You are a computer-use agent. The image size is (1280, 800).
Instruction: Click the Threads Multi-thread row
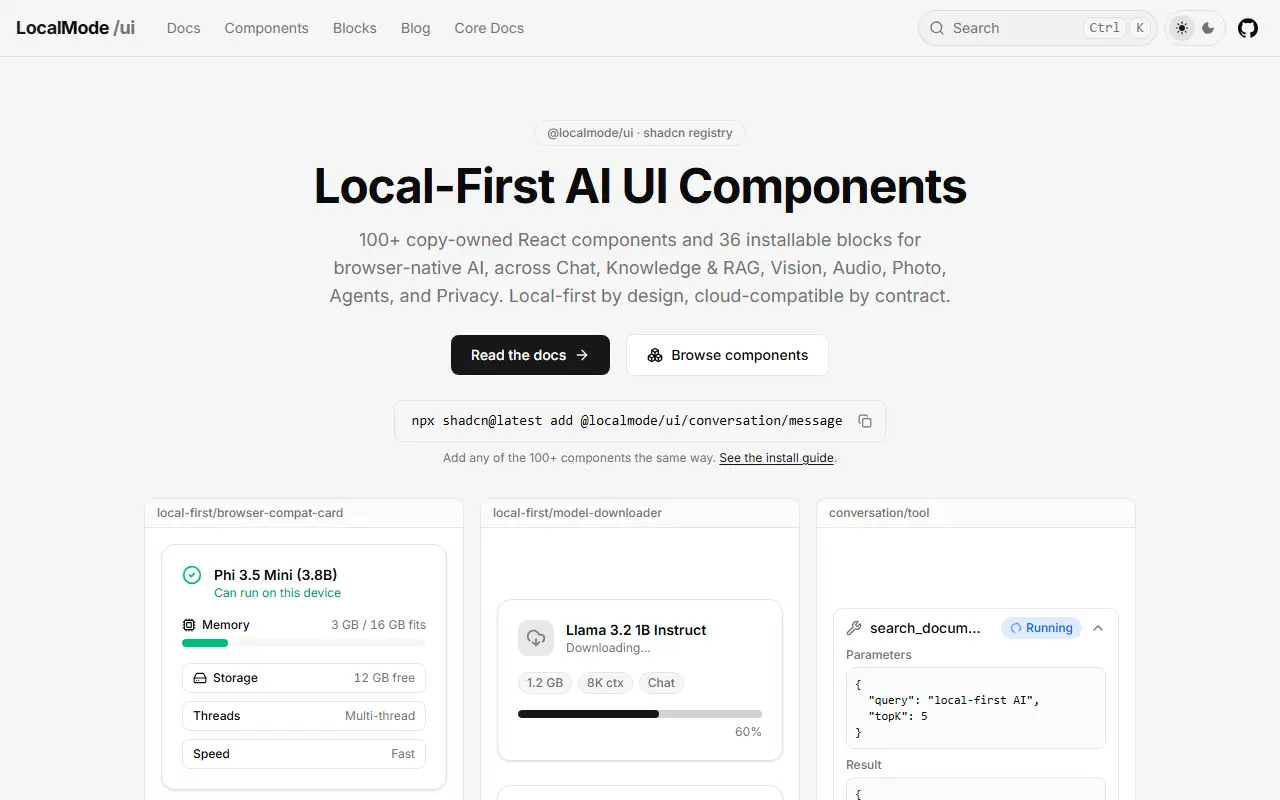pyautogui.click(x=304, y=716)
